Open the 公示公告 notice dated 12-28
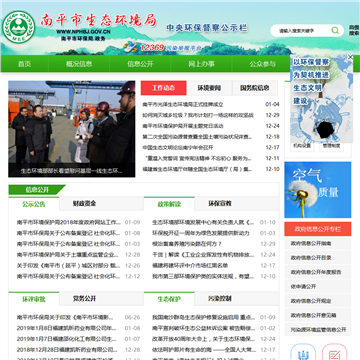The height and width of the screenshot is (360, 360). [x=68, y=255]
